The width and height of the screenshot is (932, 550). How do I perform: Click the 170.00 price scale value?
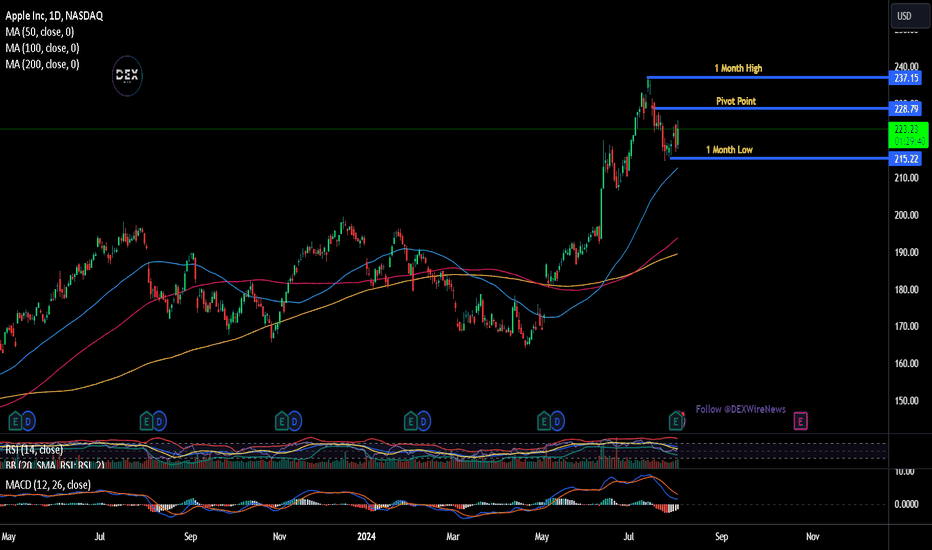point(906,326)
